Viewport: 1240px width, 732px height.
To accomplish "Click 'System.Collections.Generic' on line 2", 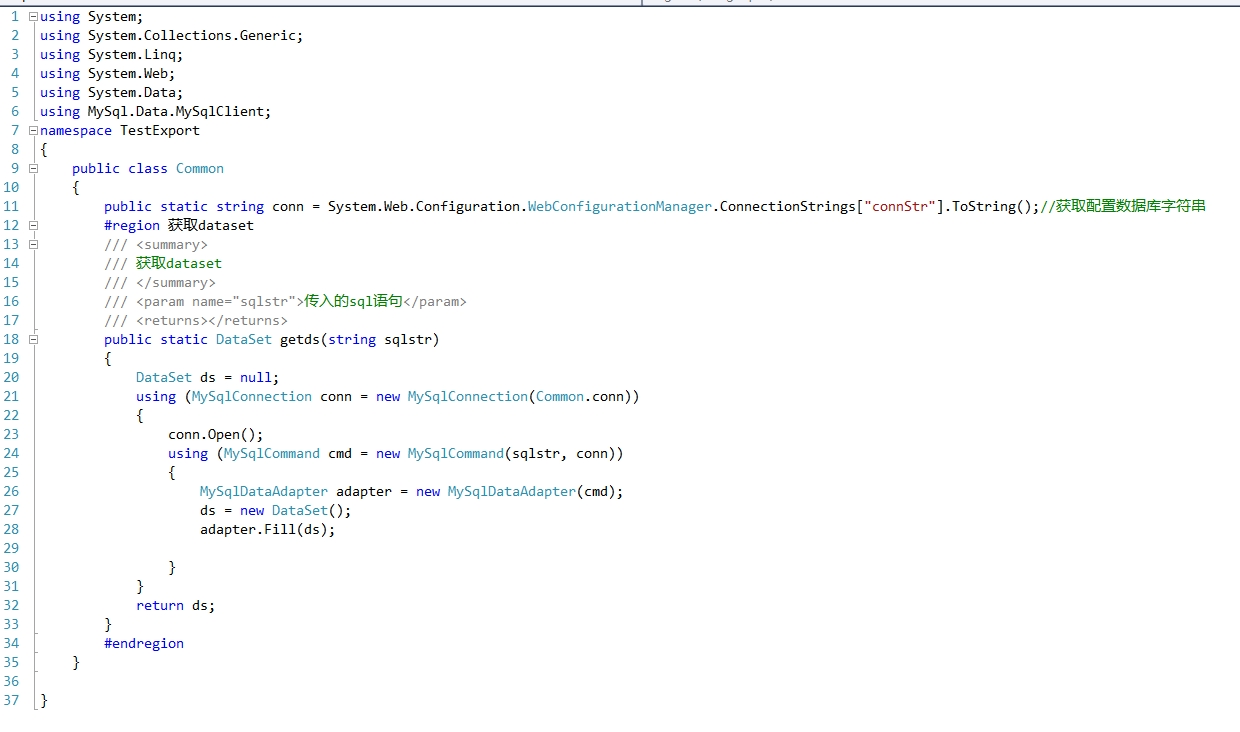I will 192,35.
